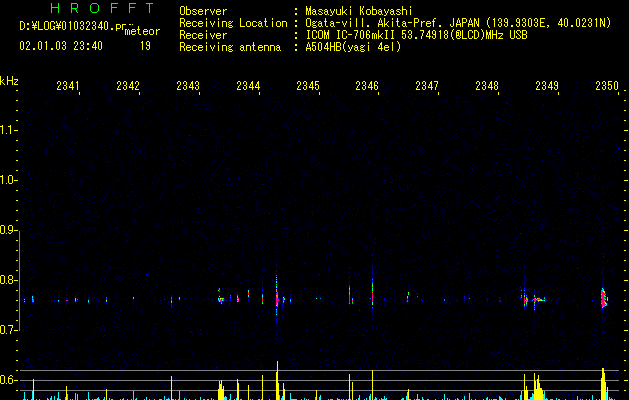The height and width of the screenshot is (400, 629).
Task: Click the Observer field label
Action: (203, 11)
